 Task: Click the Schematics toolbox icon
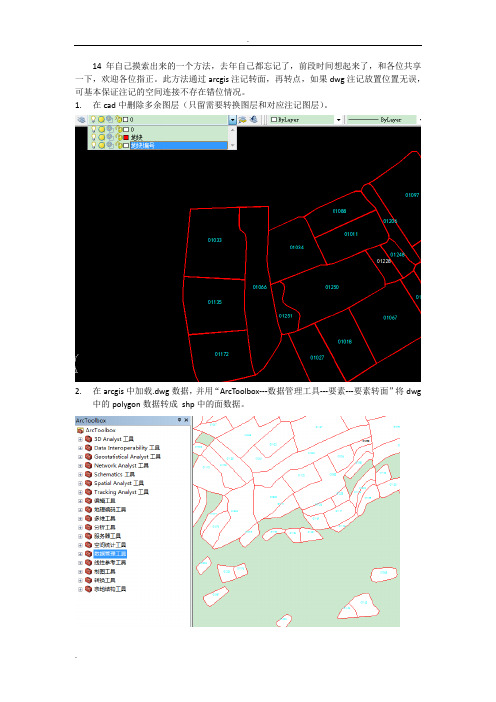point(89,475)
